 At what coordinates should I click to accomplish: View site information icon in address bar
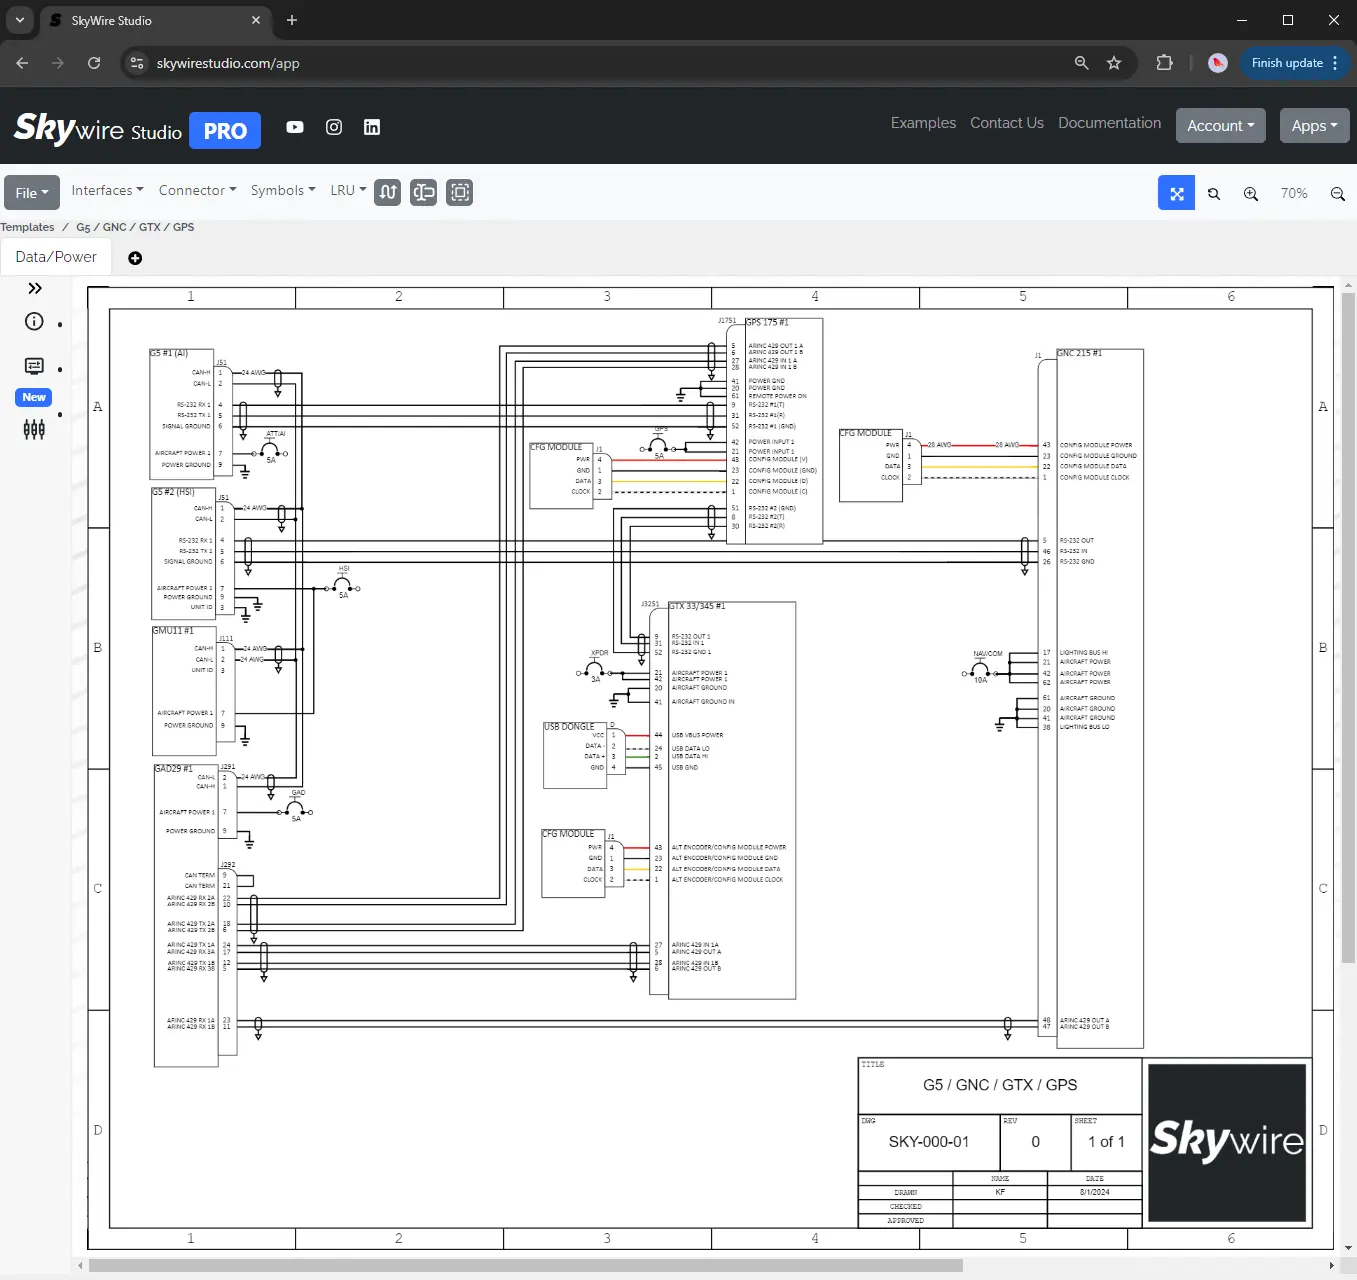(x=138, y=63)
